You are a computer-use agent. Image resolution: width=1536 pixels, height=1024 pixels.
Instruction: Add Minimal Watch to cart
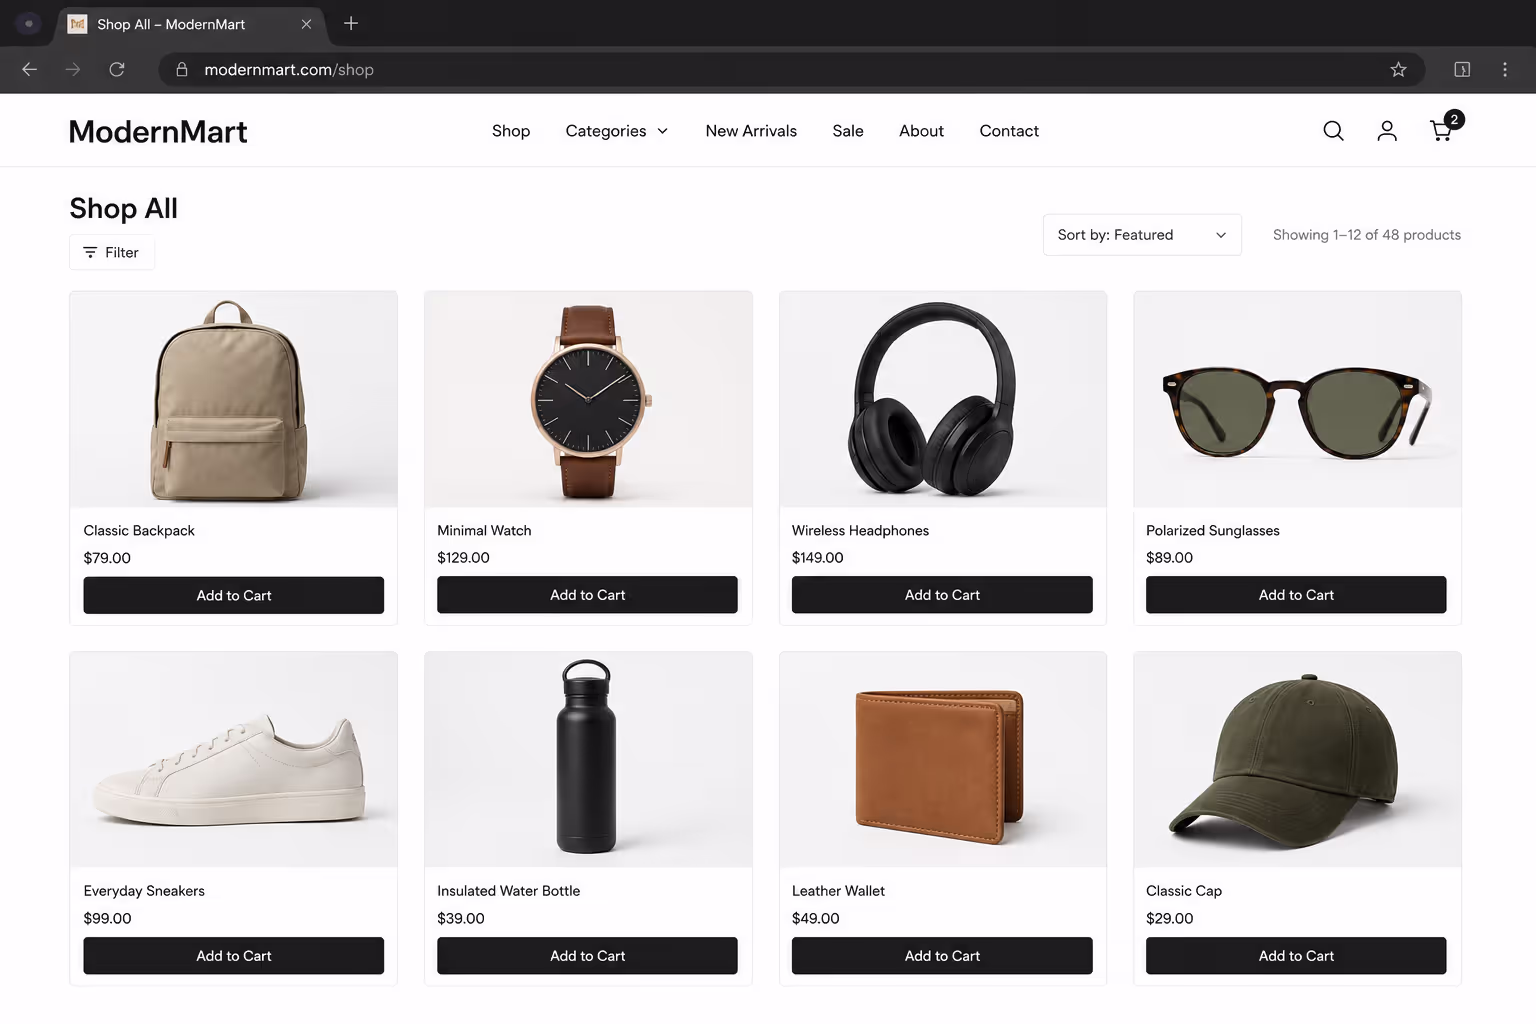pyautogui.click(x=587, y=595)
